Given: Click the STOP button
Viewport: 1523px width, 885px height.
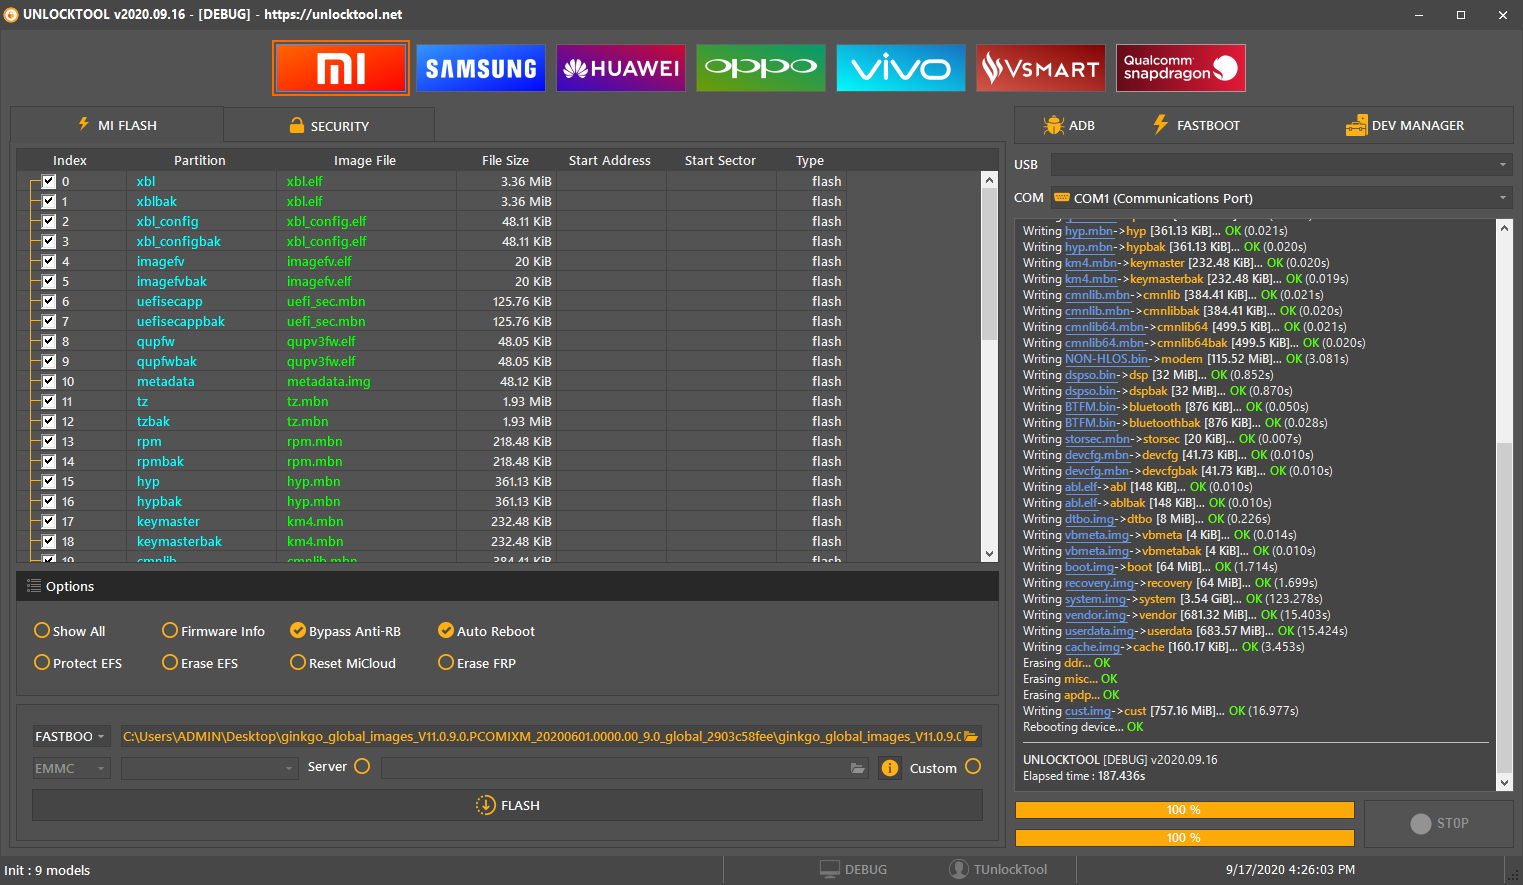Looking at the screenshot, I should (x=1438, y=823).
